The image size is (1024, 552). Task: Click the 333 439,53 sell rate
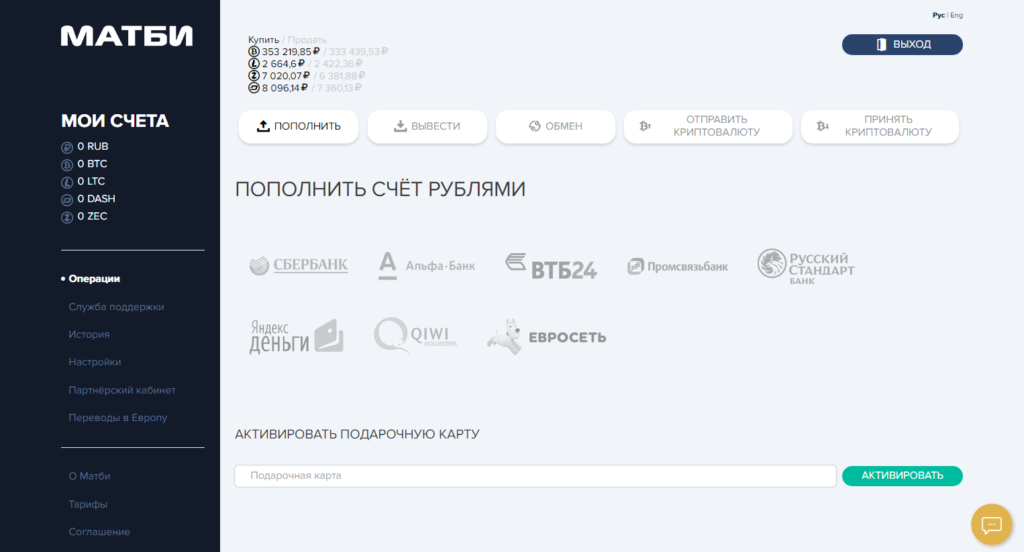click(358, 52)
